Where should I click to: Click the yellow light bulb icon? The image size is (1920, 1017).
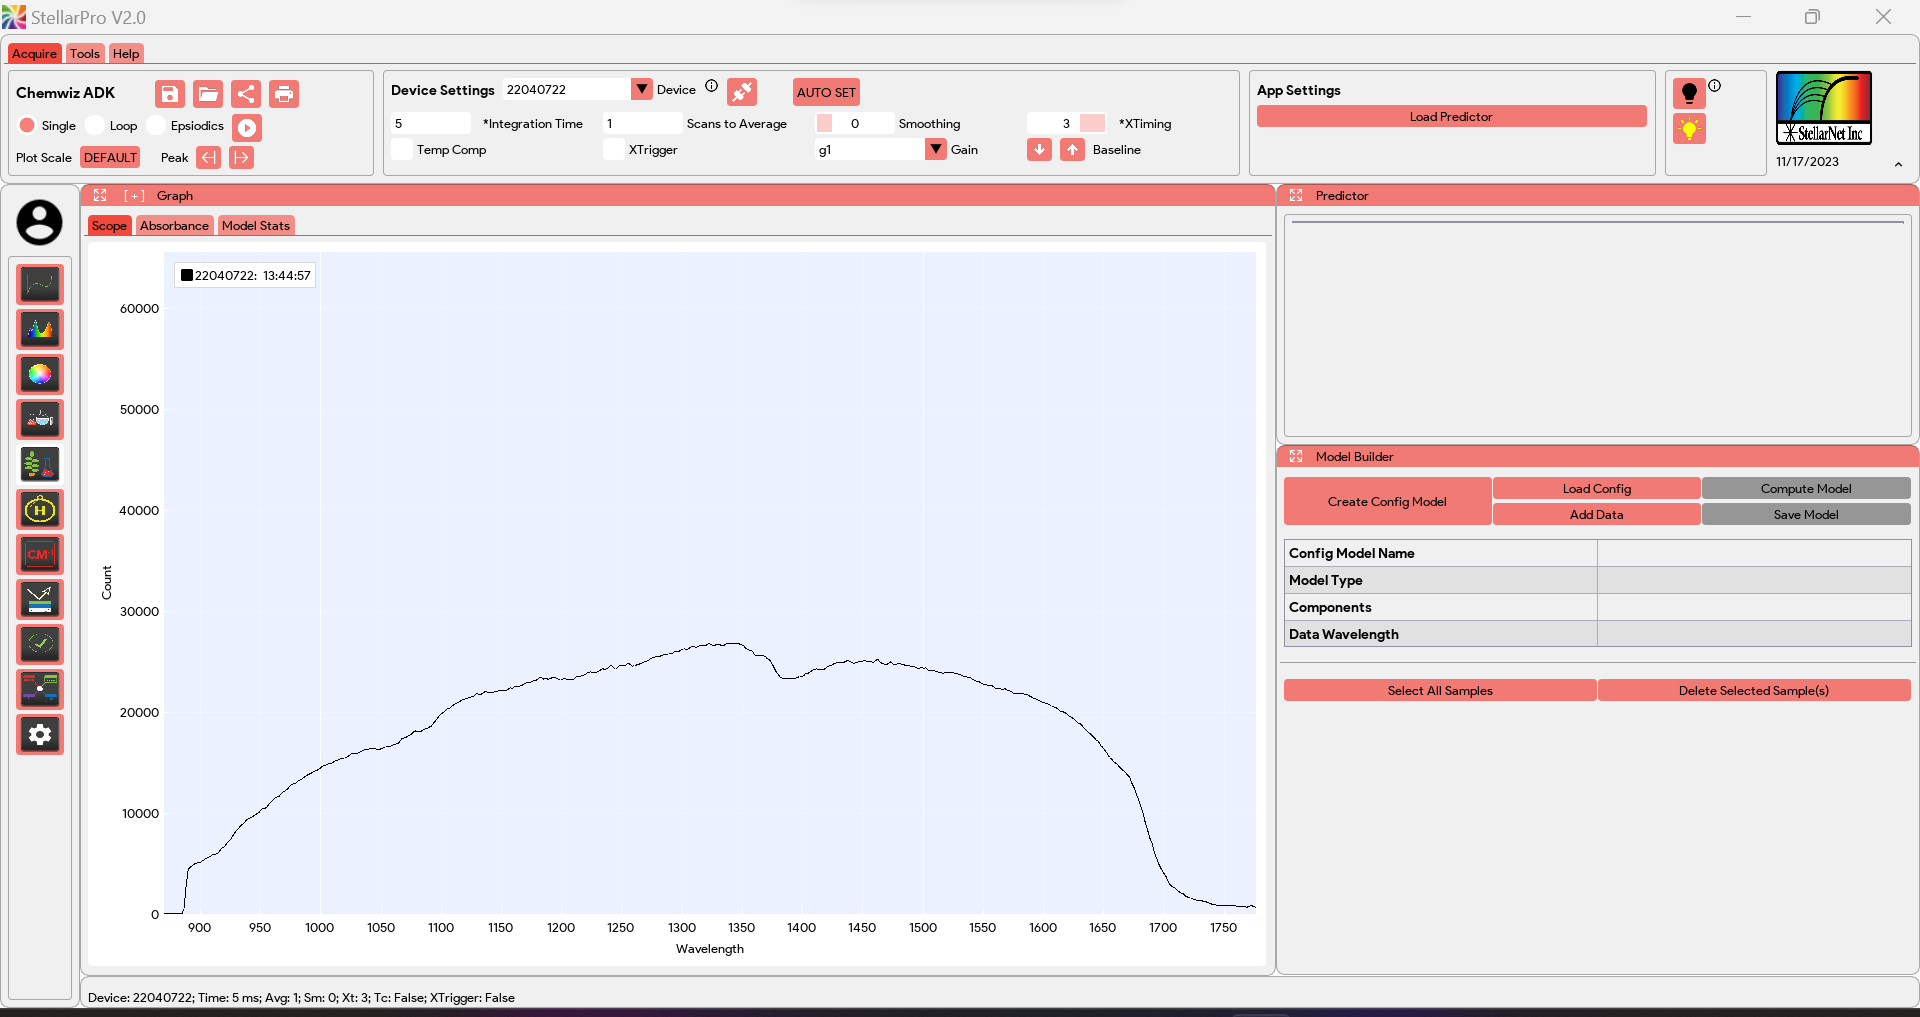click(x=1689, y=129)
